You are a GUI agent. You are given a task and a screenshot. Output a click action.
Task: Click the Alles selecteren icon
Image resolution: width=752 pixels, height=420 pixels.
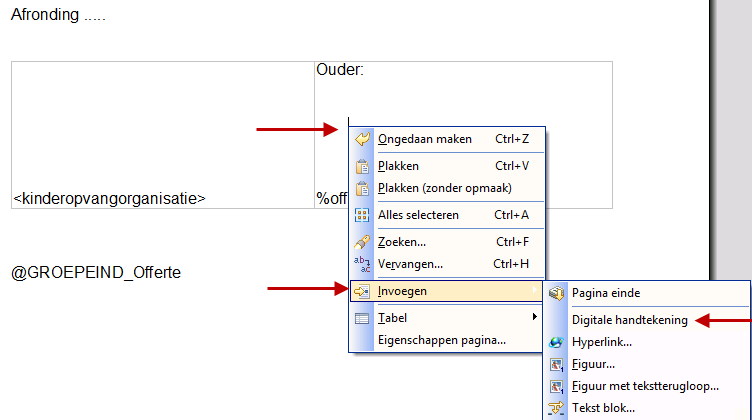(362, 215)
